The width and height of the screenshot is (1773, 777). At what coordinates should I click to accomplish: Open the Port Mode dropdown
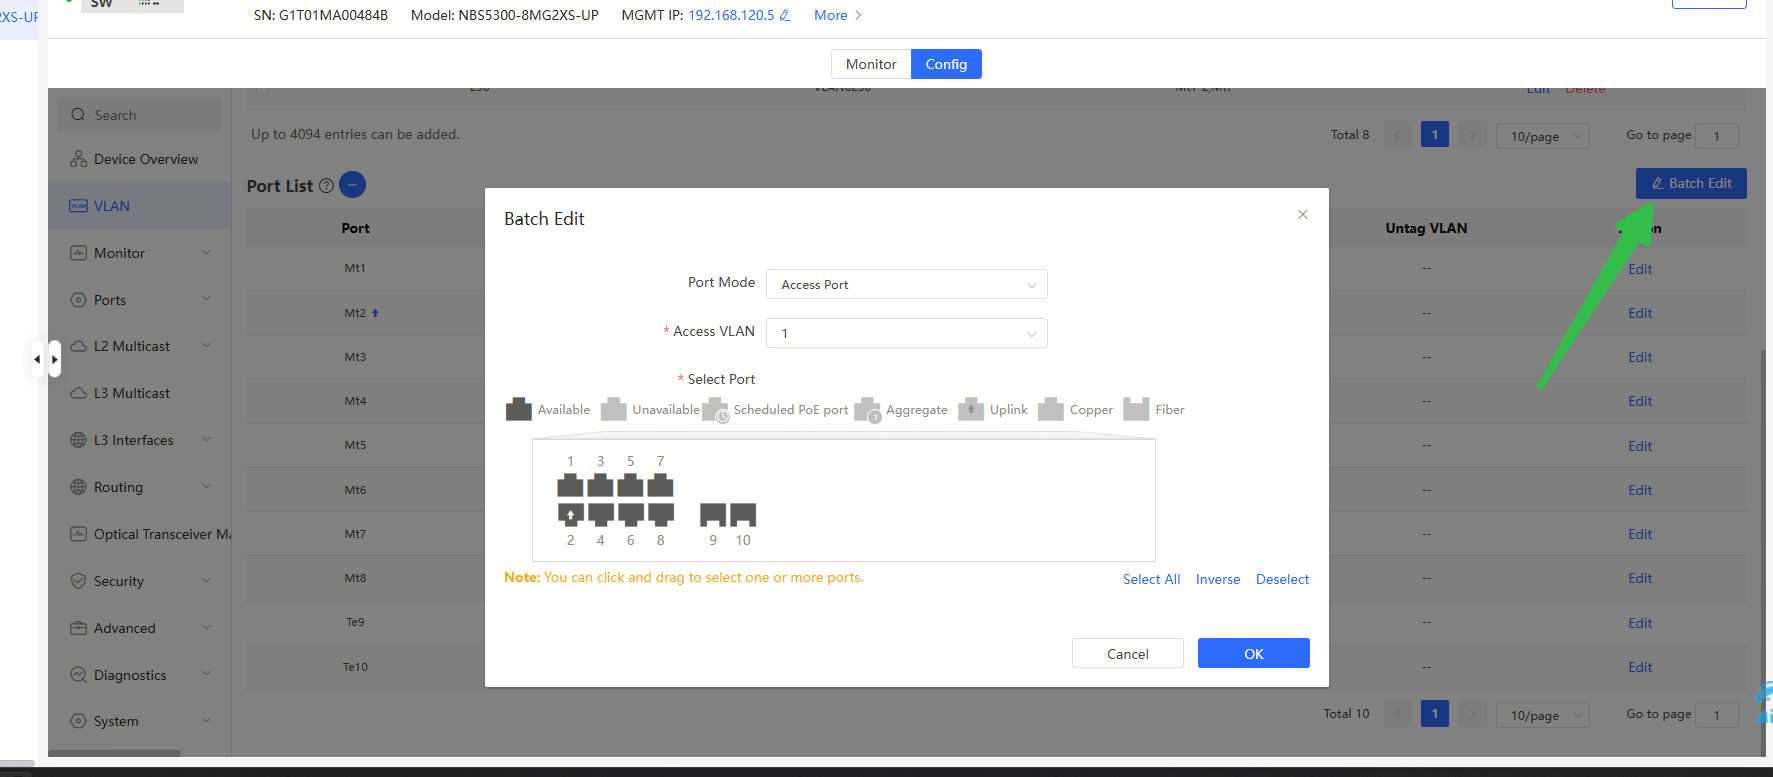906,285
